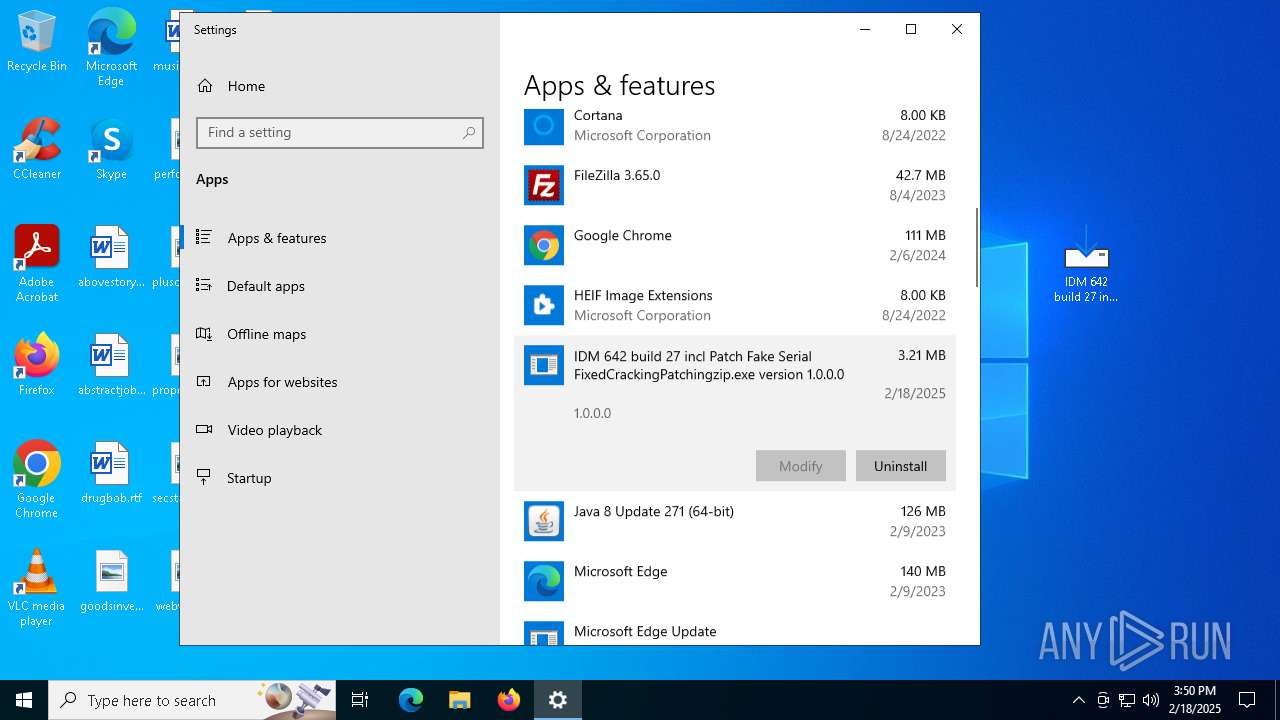Image resolution: width=1280 pixels, height=720 pixels.
Task: Click the apps list vertical scrollbar
Action: click(x=977, y=246)
